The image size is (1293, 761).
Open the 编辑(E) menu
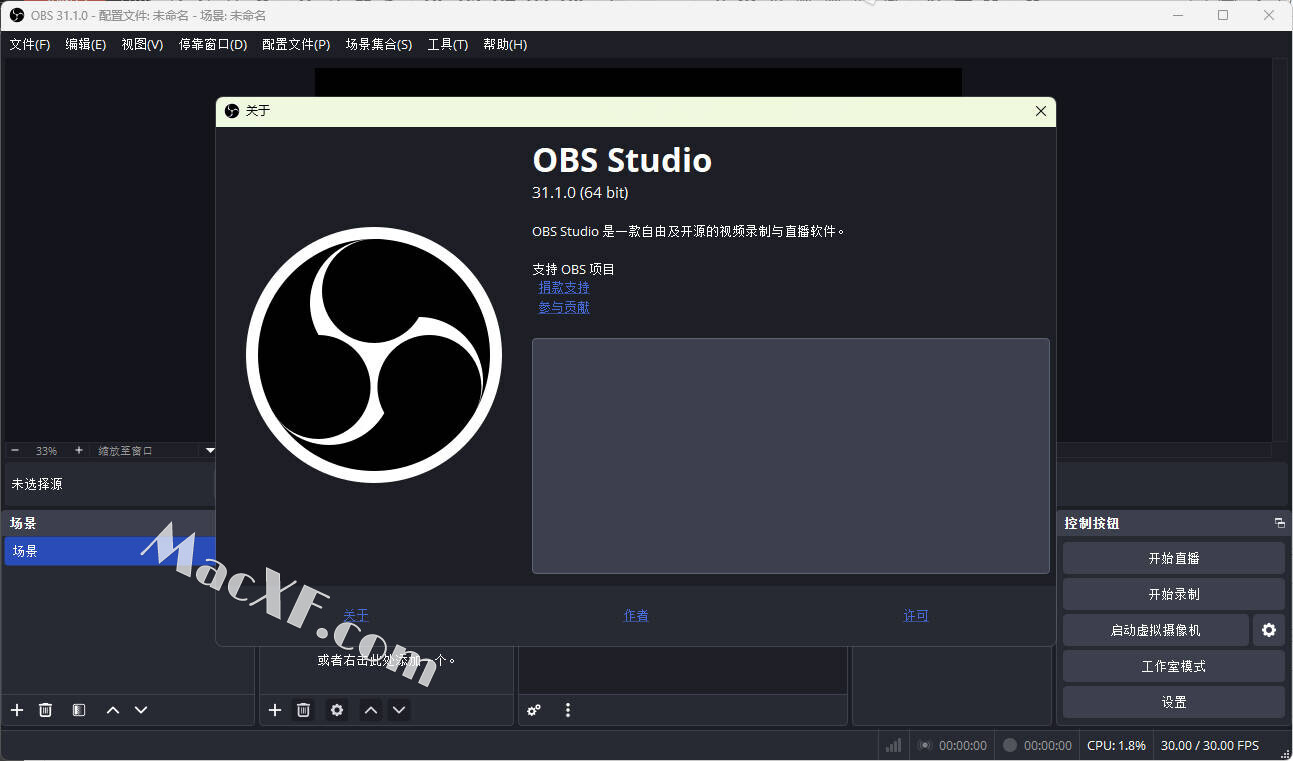point(86,45)
